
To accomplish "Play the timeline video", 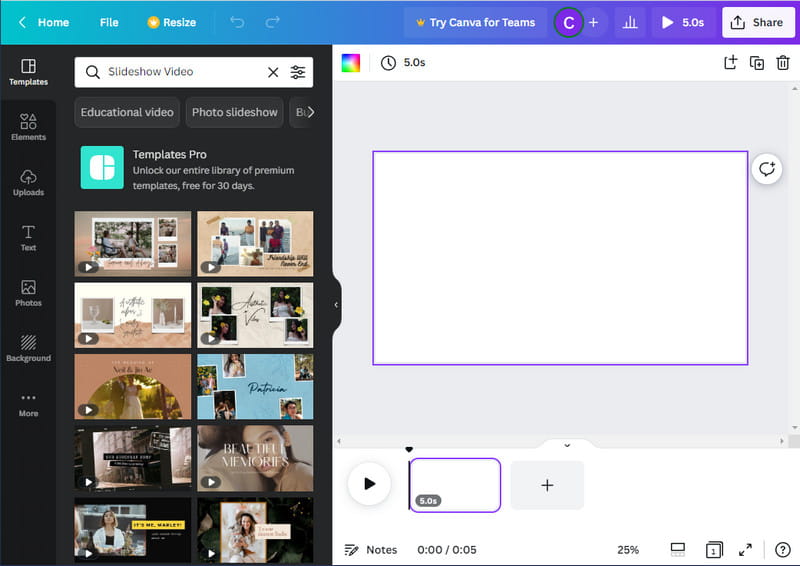I will click(369, 483).
